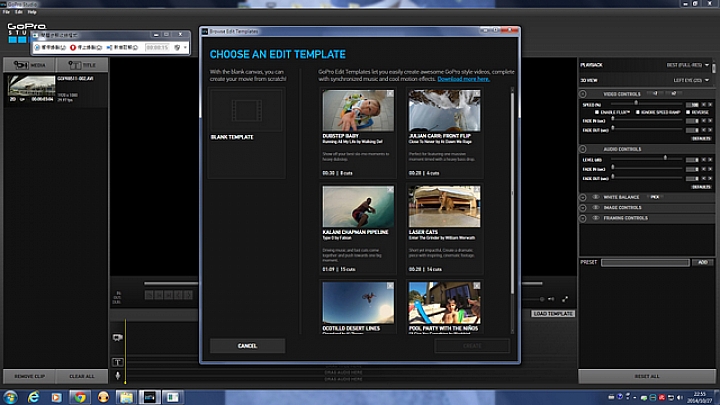
Task: Expand the Image Controls section
Action: tap(583, 208)
